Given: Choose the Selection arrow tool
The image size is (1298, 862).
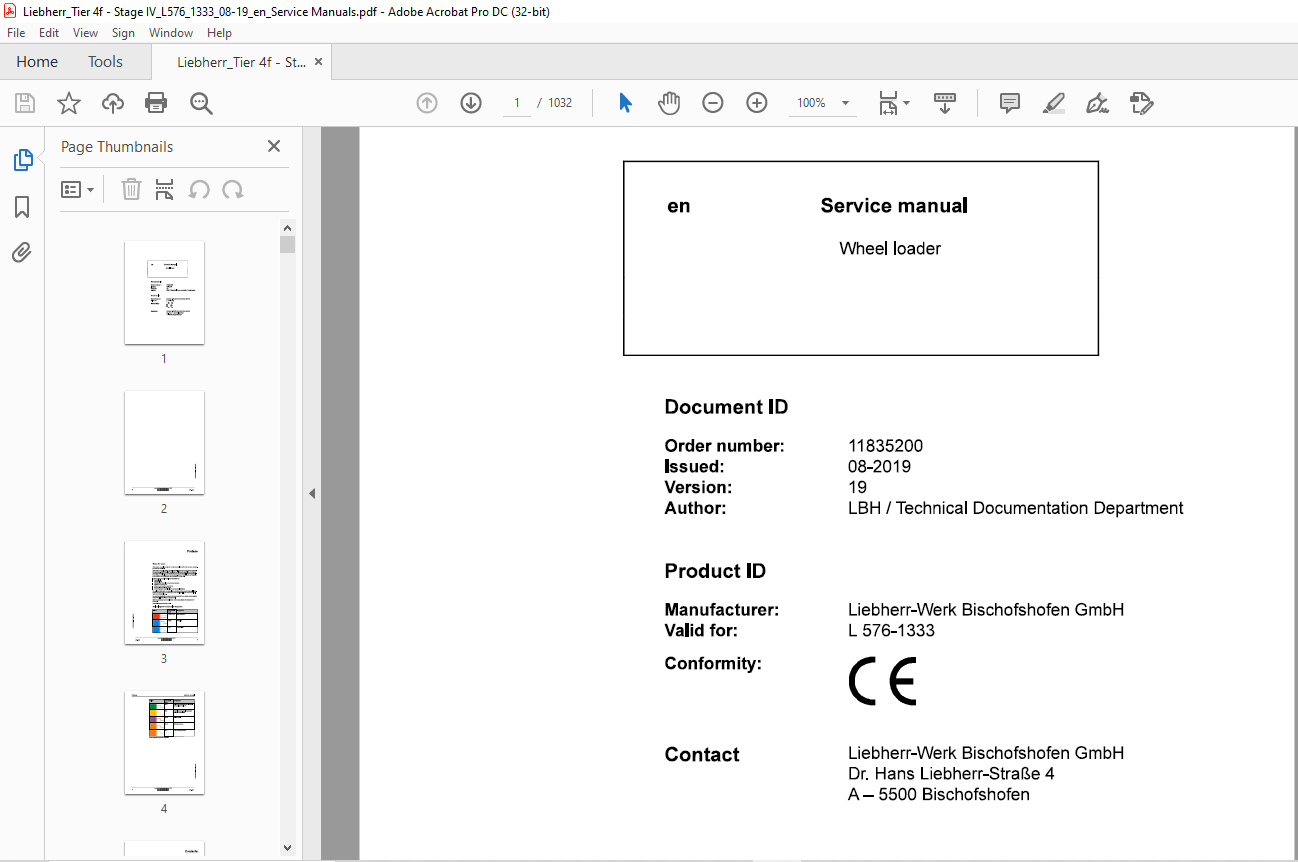Looking at the screenshot, I should pyautogui.click(x=625, y=103).
